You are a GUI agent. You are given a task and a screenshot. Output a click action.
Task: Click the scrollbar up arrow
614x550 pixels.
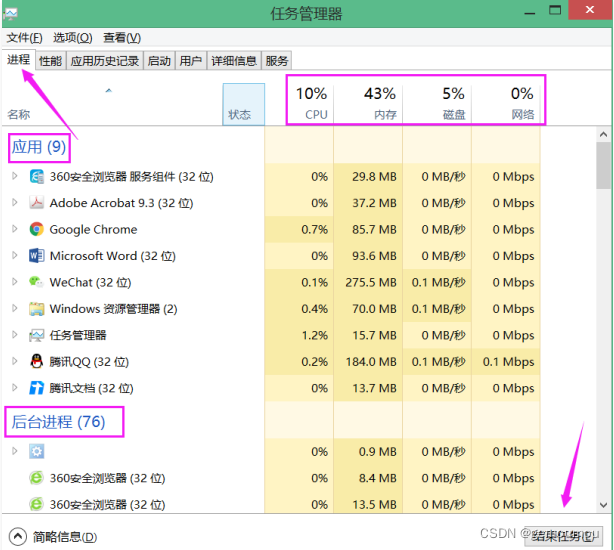[603, 134]
